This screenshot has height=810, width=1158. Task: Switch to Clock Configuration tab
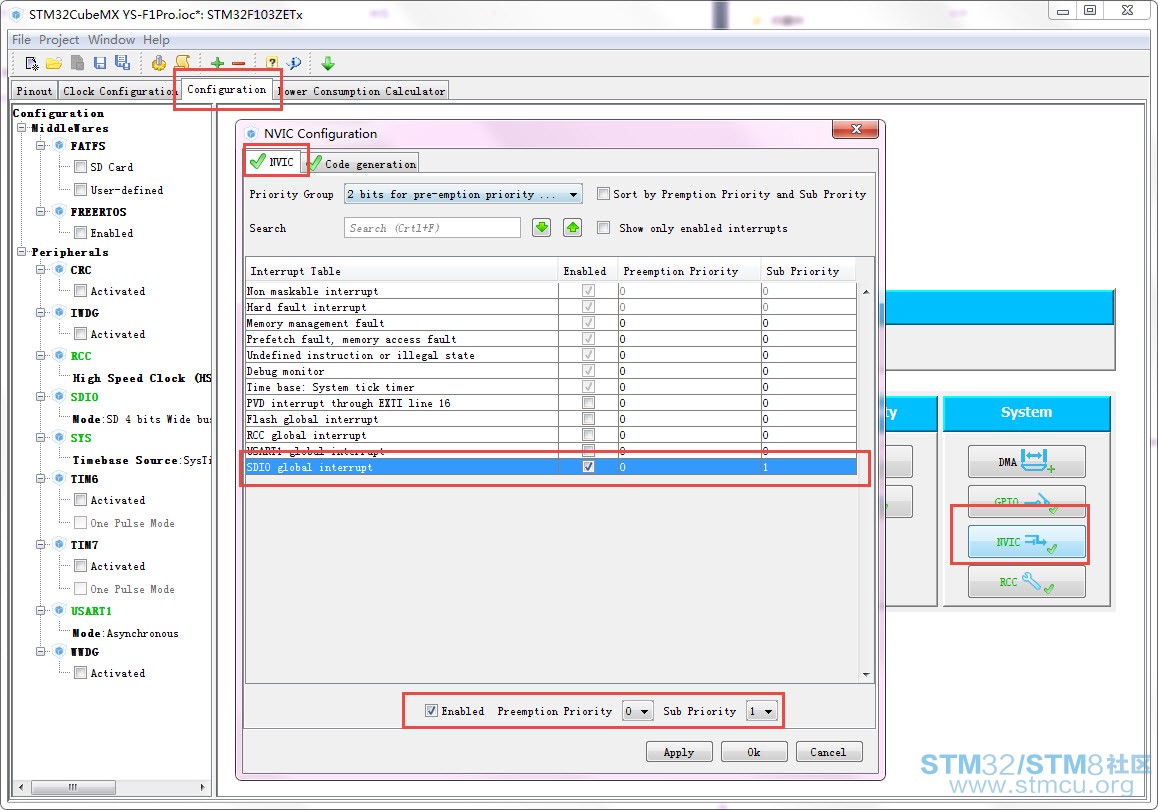tap(118, 91)
